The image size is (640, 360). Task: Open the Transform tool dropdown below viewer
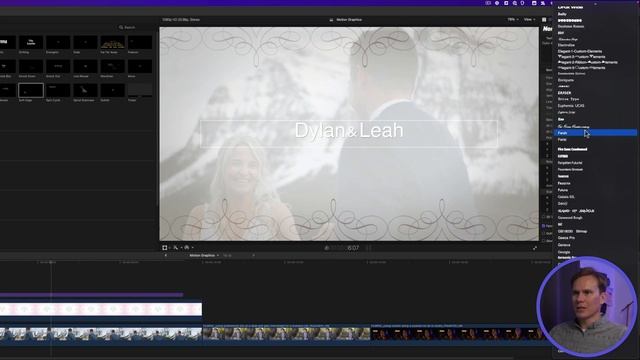(166, 248)
